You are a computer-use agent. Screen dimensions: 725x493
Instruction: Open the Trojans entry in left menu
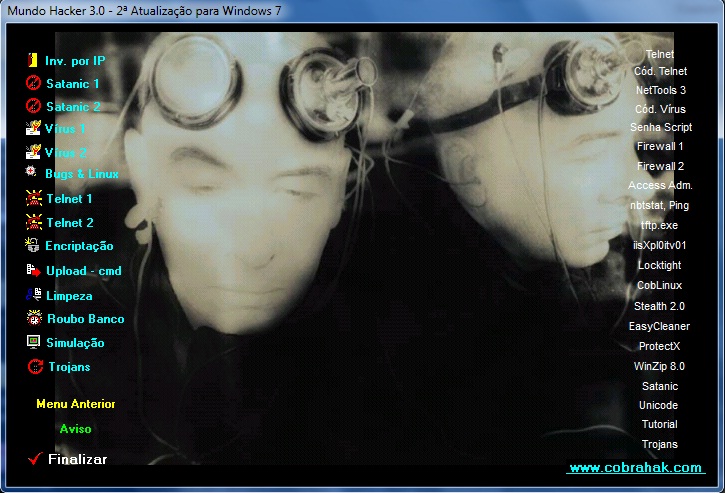(x=69, y=367)
